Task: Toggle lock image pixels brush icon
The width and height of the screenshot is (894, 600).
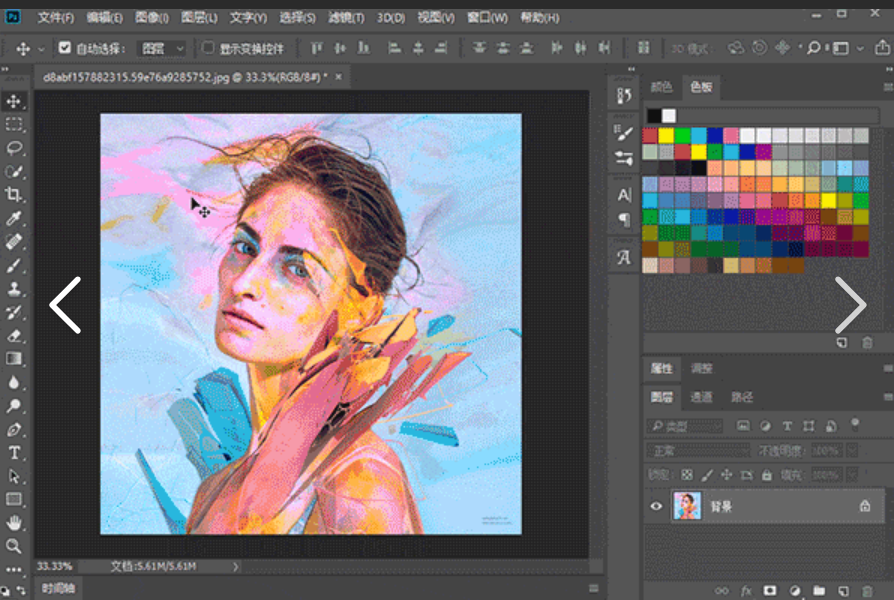Action: pyautogui.click(x=707, y=475)
